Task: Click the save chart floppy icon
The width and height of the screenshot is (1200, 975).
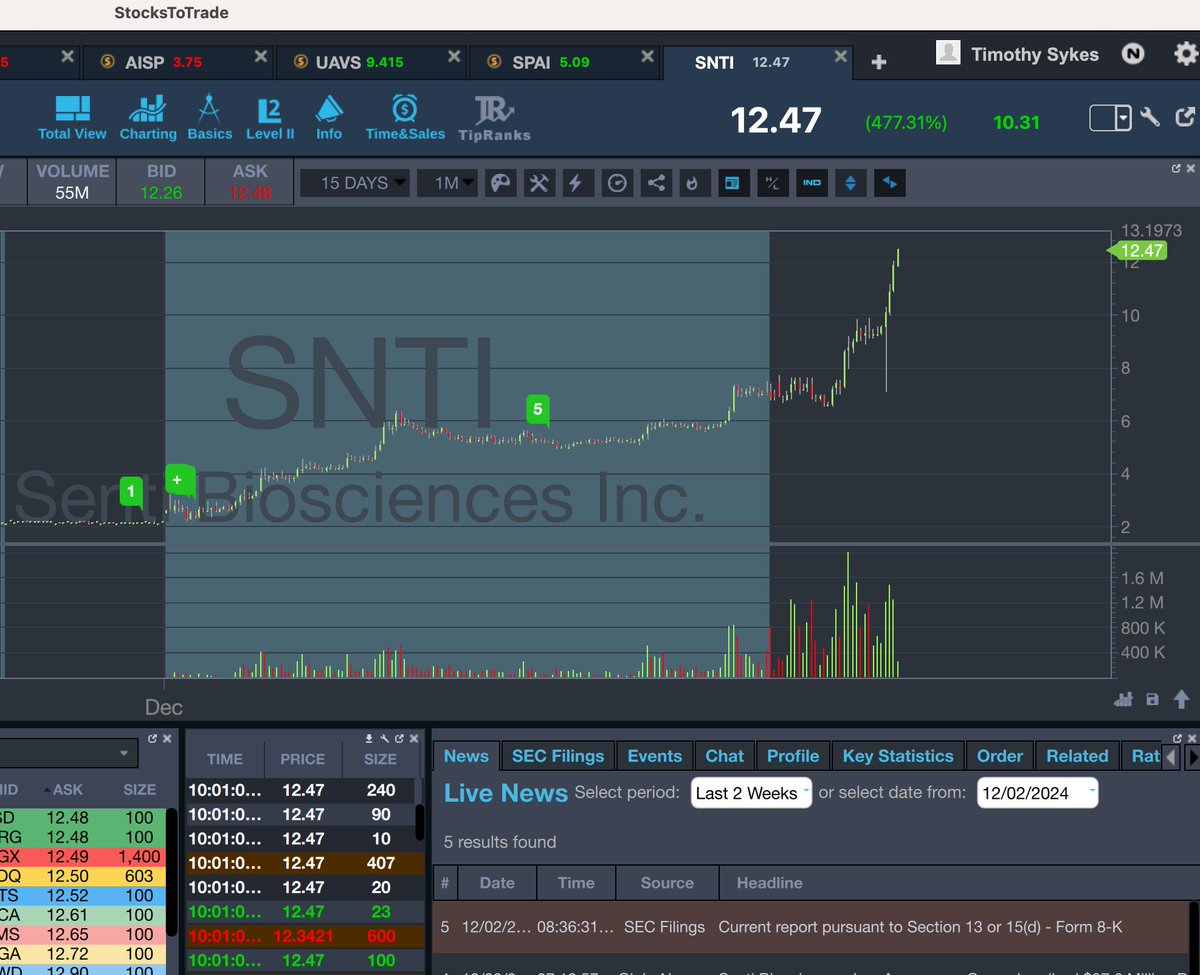Action: pyautogui.click(x=1152, y=699)
